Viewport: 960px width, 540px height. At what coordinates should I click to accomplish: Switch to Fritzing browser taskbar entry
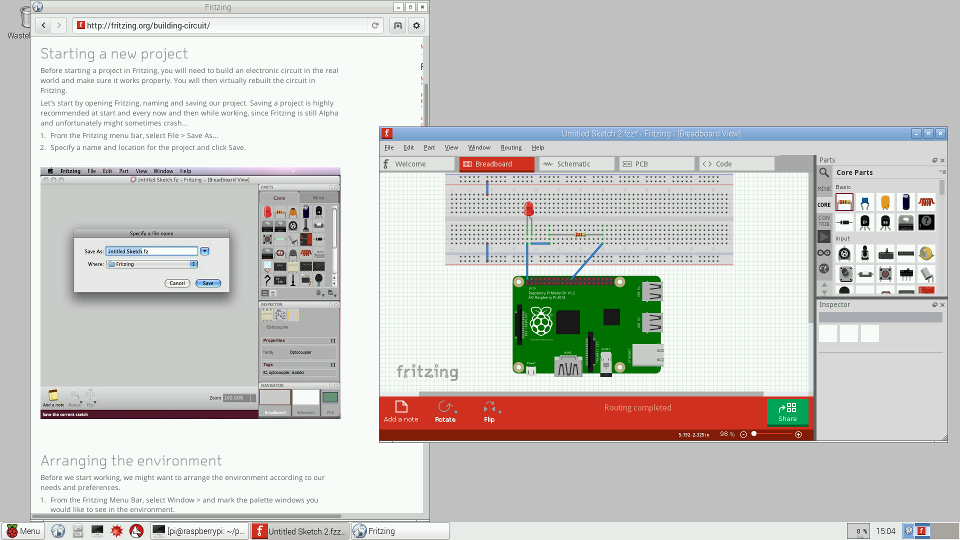tap(400, 531)
